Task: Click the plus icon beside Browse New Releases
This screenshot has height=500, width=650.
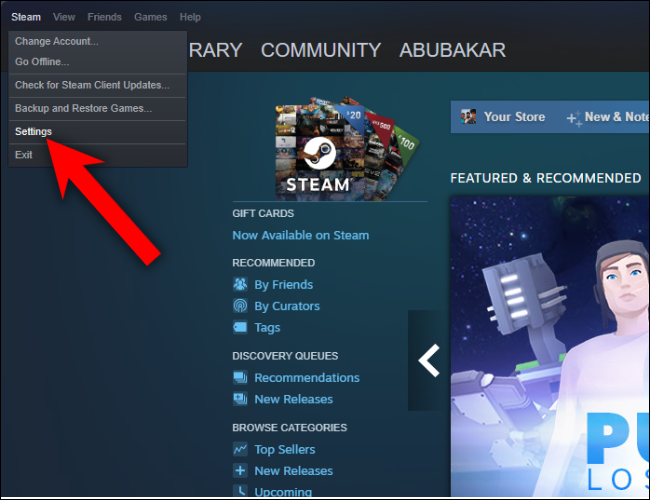Action: tap(240, 471)
